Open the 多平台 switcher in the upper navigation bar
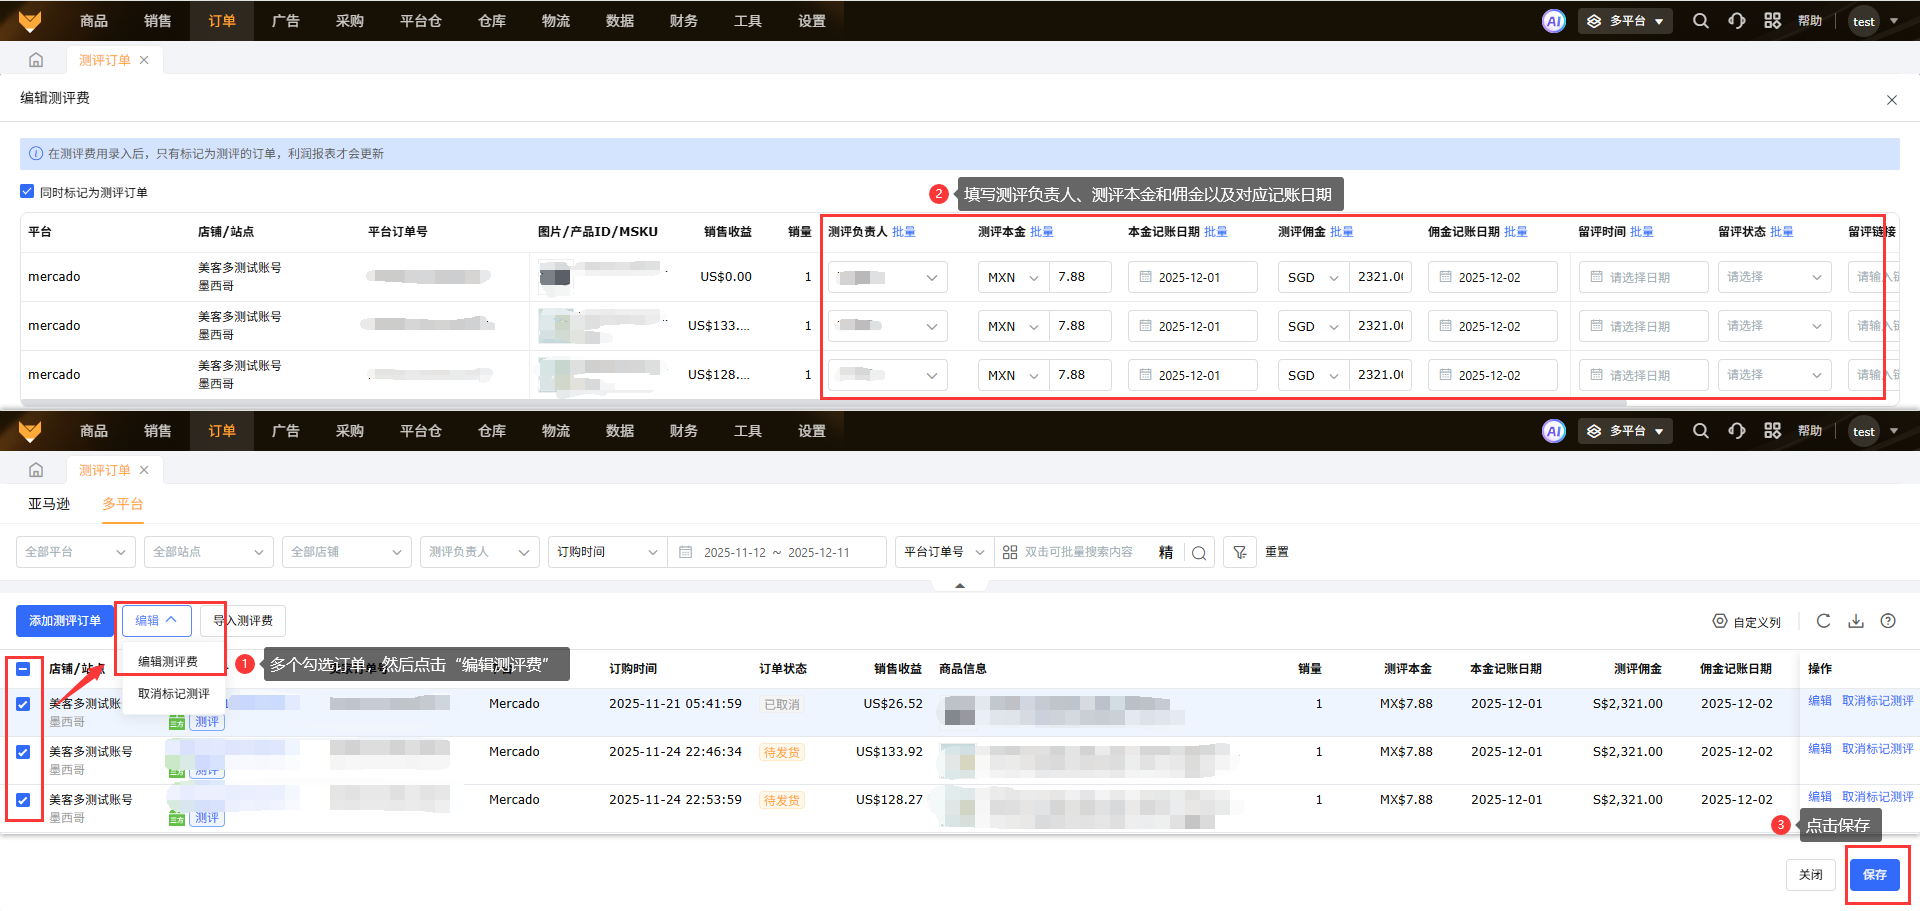 pyautogui.click(x=1625, y=21)
